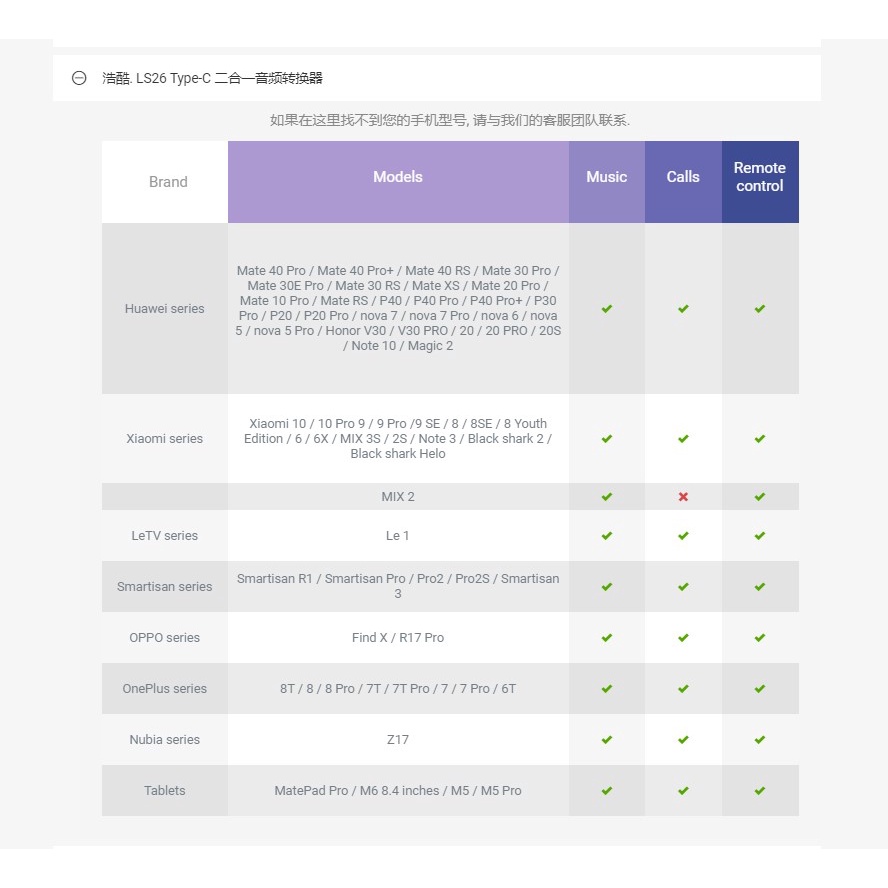The image size is (888, 888).
Task: Click the LeTV series Music checkmark
Action: [607, 536]
